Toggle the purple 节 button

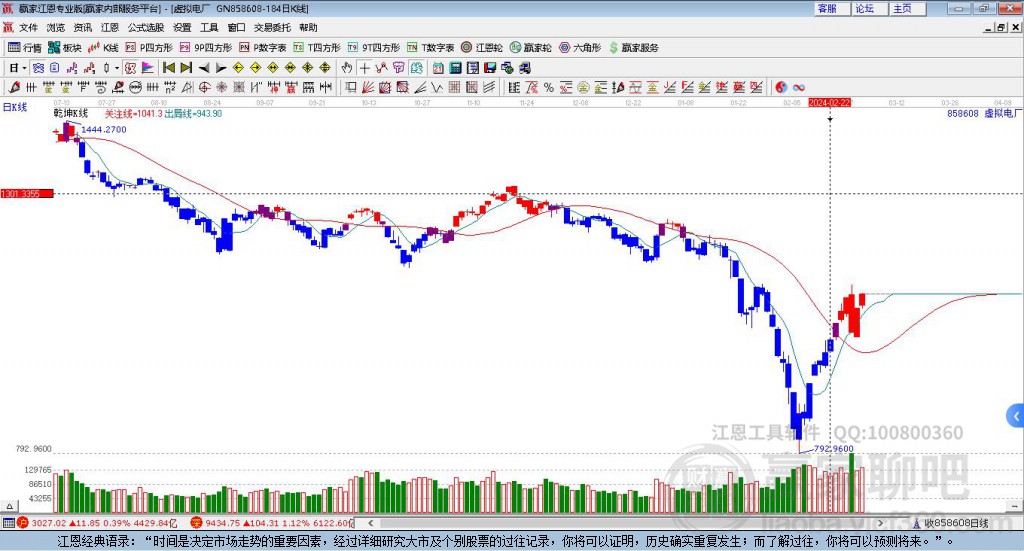click(398, 68)
